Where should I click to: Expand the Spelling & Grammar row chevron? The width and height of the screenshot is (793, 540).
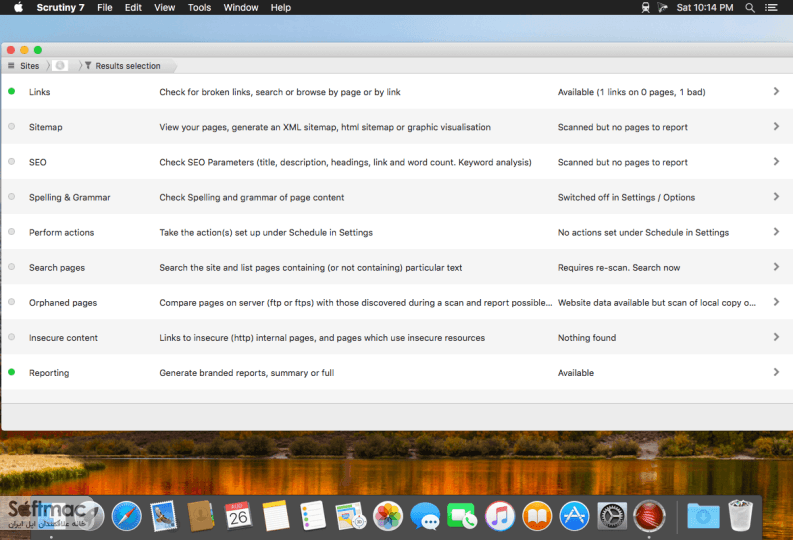(776, 196)
